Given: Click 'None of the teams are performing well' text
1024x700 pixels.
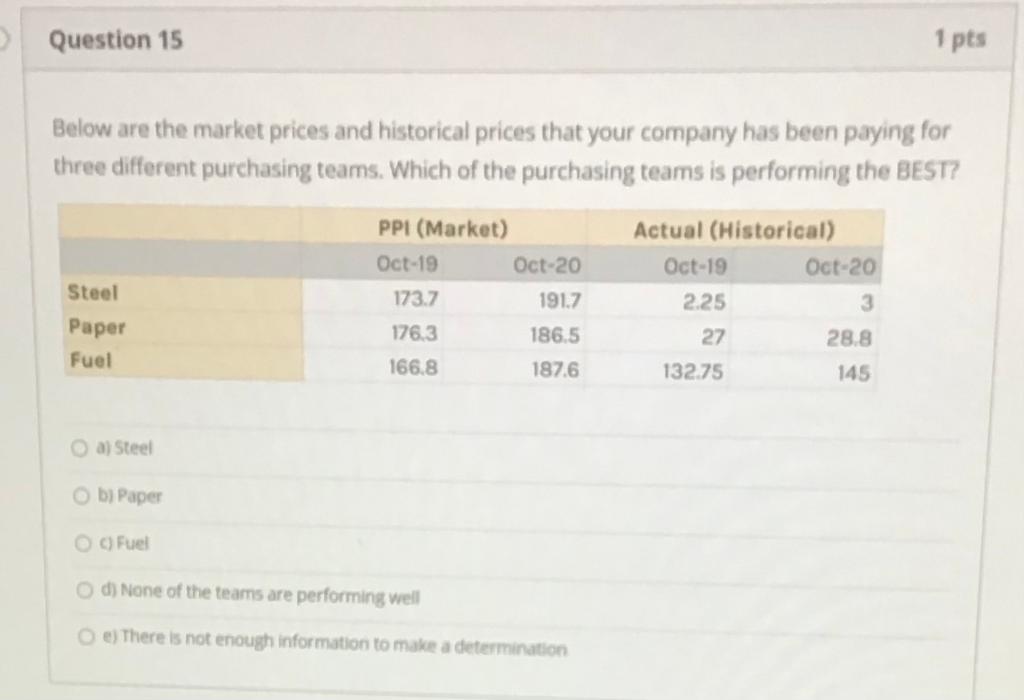Looking at the screenshot, I should point(270,594).
